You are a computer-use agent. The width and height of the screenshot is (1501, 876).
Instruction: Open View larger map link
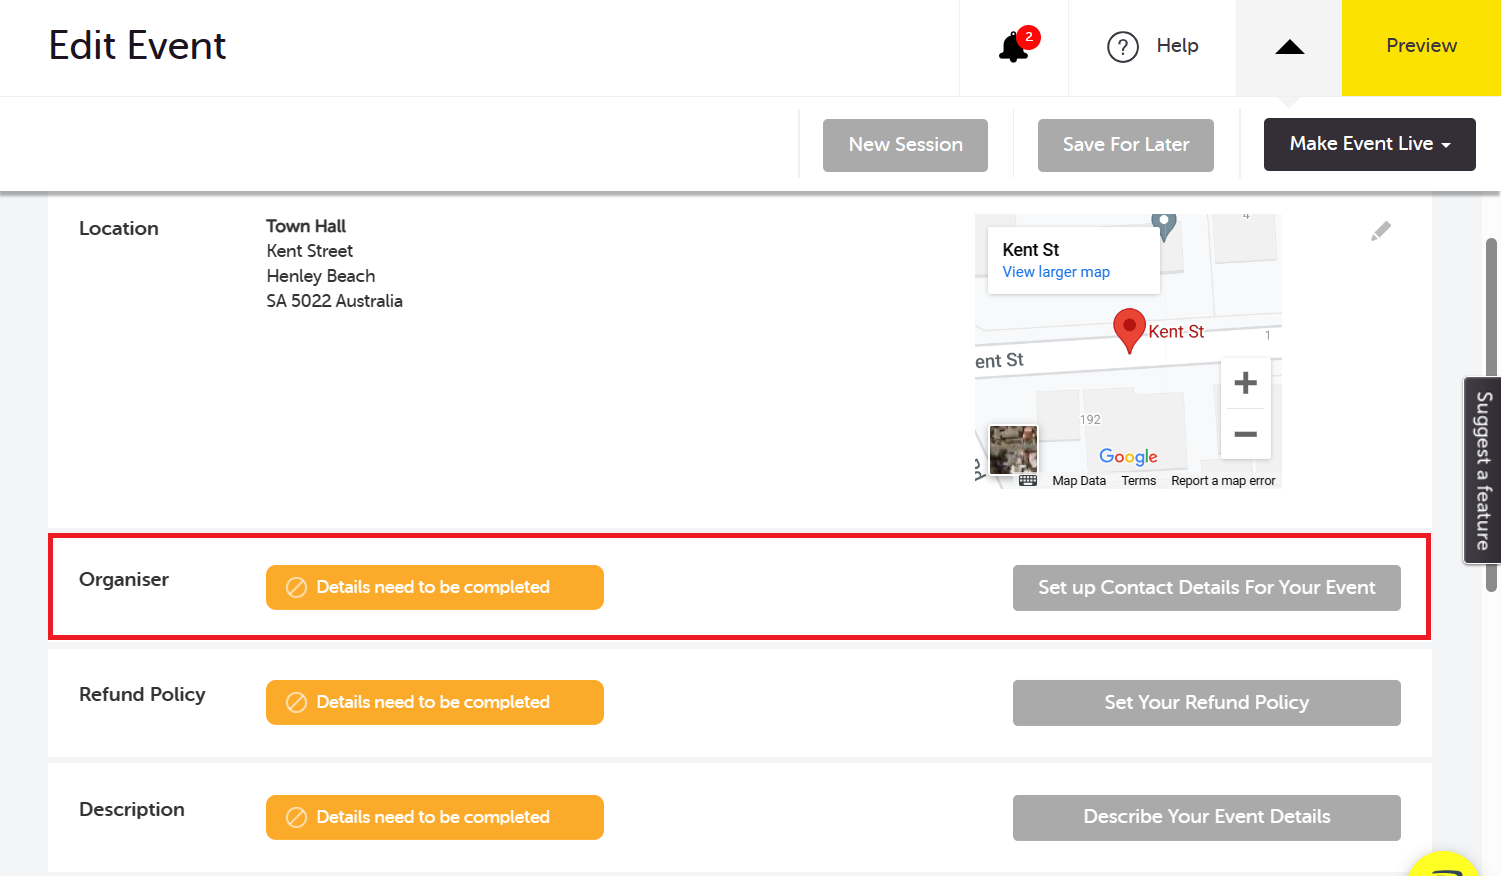[x=1056, y=272]
